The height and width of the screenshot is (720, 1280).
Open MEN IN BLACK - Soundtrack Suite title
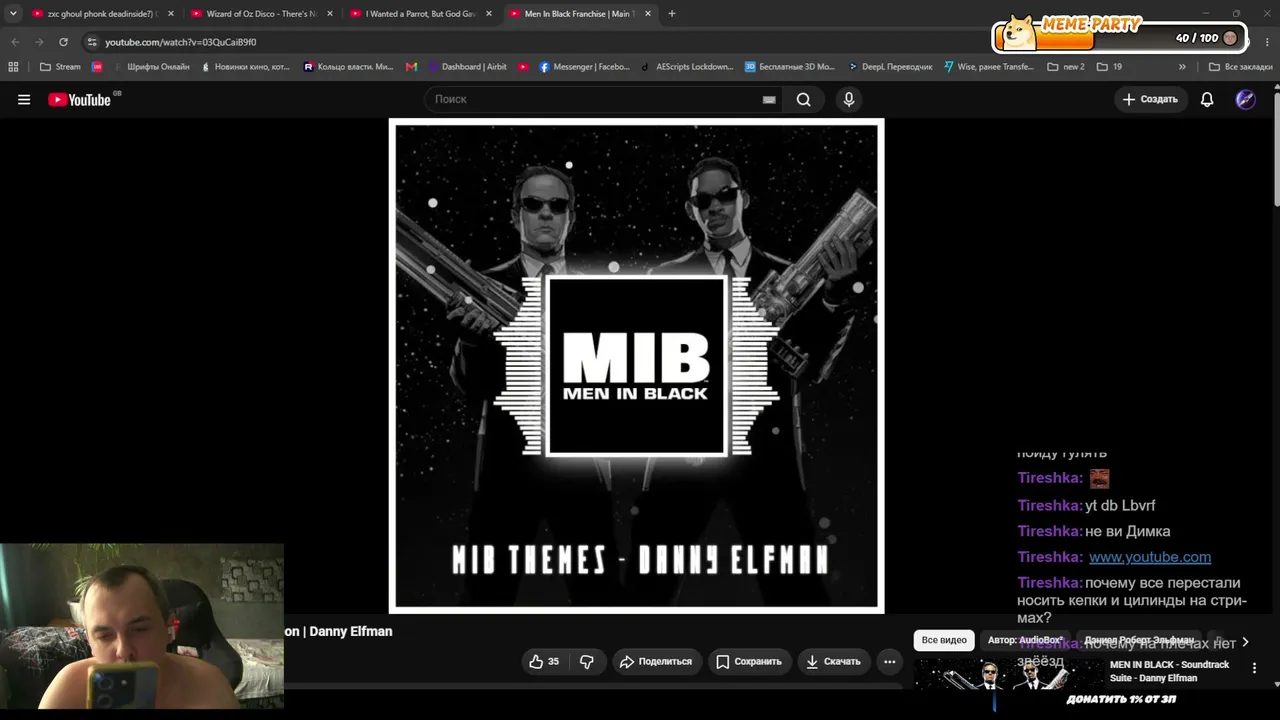coord(1169,671)
